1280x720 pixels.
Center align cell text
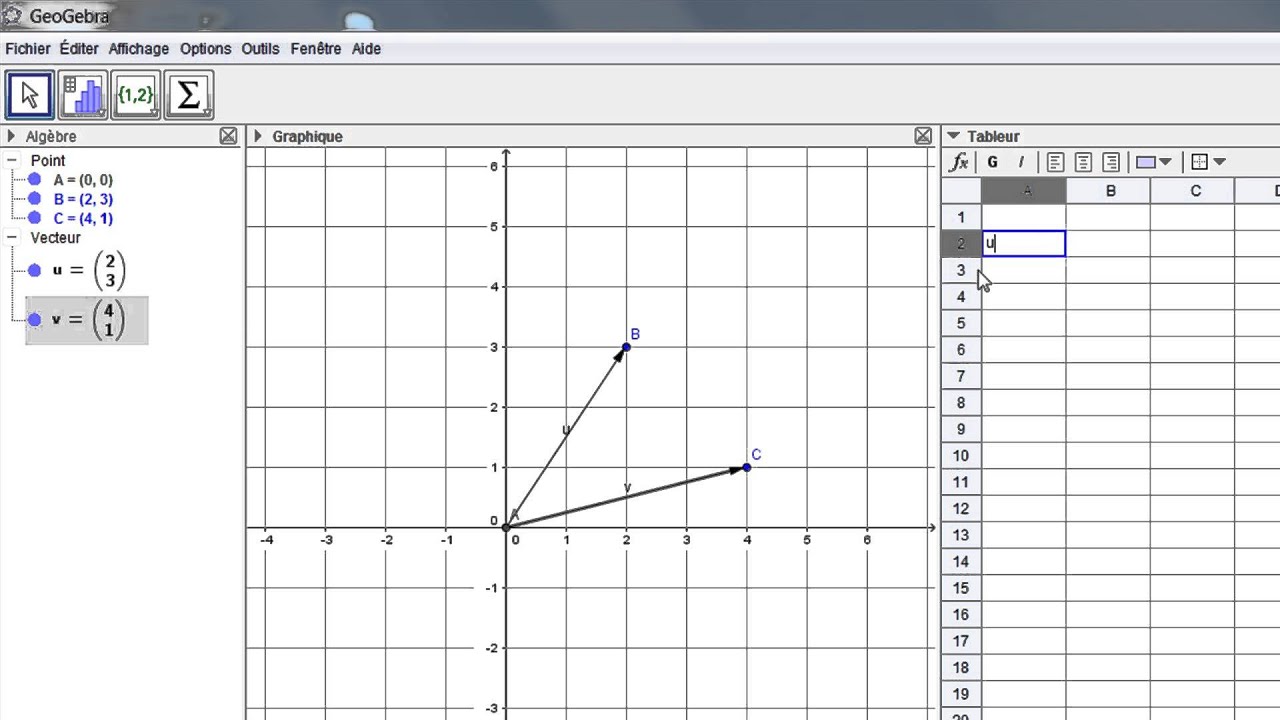click(x=1083, y=162)
